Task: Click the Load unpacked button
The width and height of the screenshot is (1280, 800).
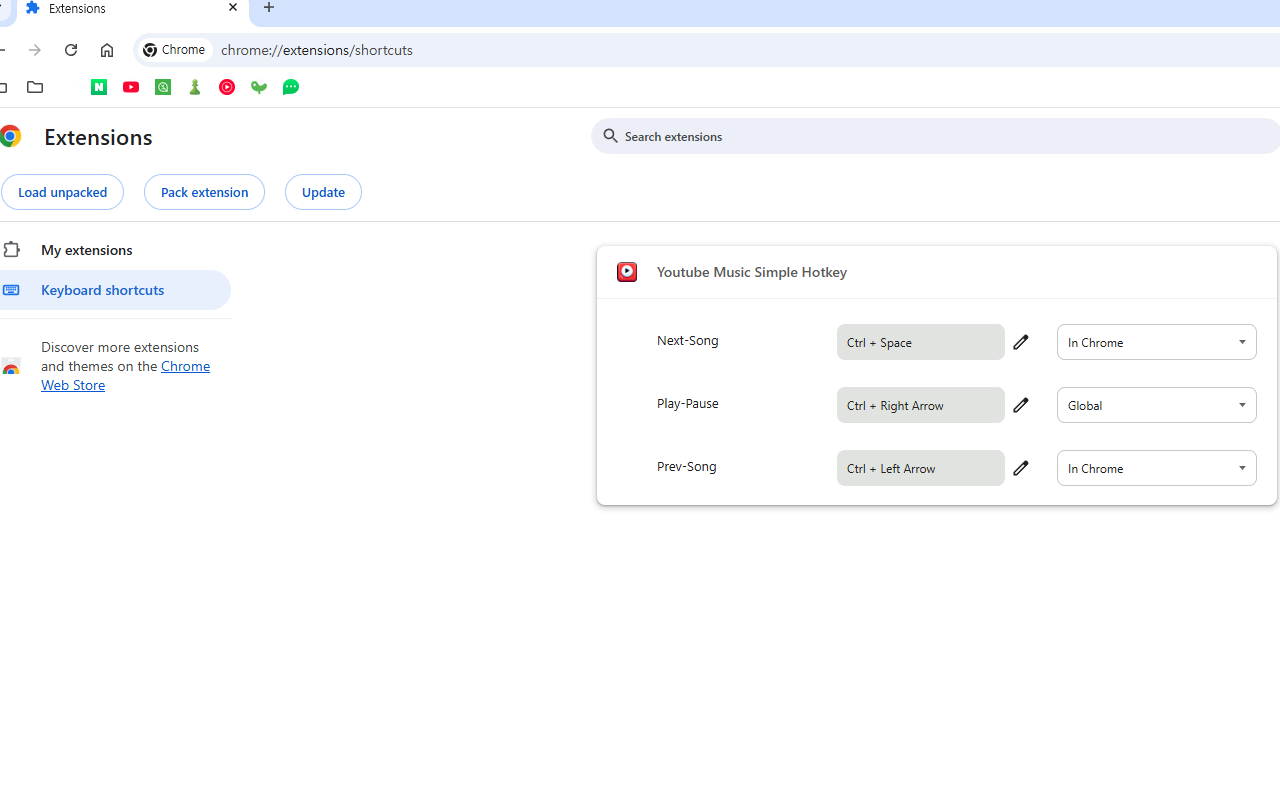Action: pos(62,192)
